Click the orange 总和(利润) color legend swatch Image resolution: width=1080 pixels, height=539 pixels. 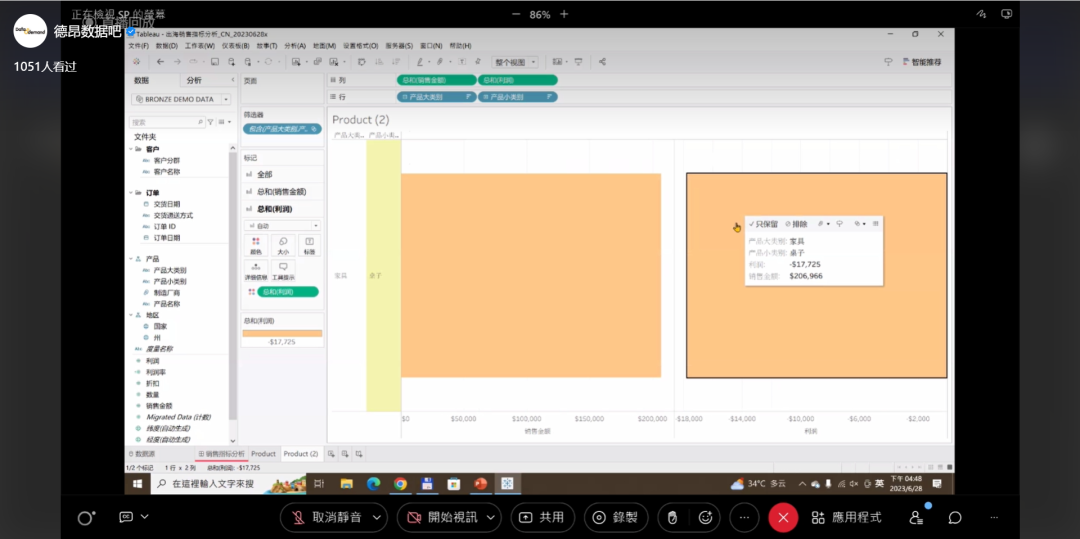pos(282,333)
